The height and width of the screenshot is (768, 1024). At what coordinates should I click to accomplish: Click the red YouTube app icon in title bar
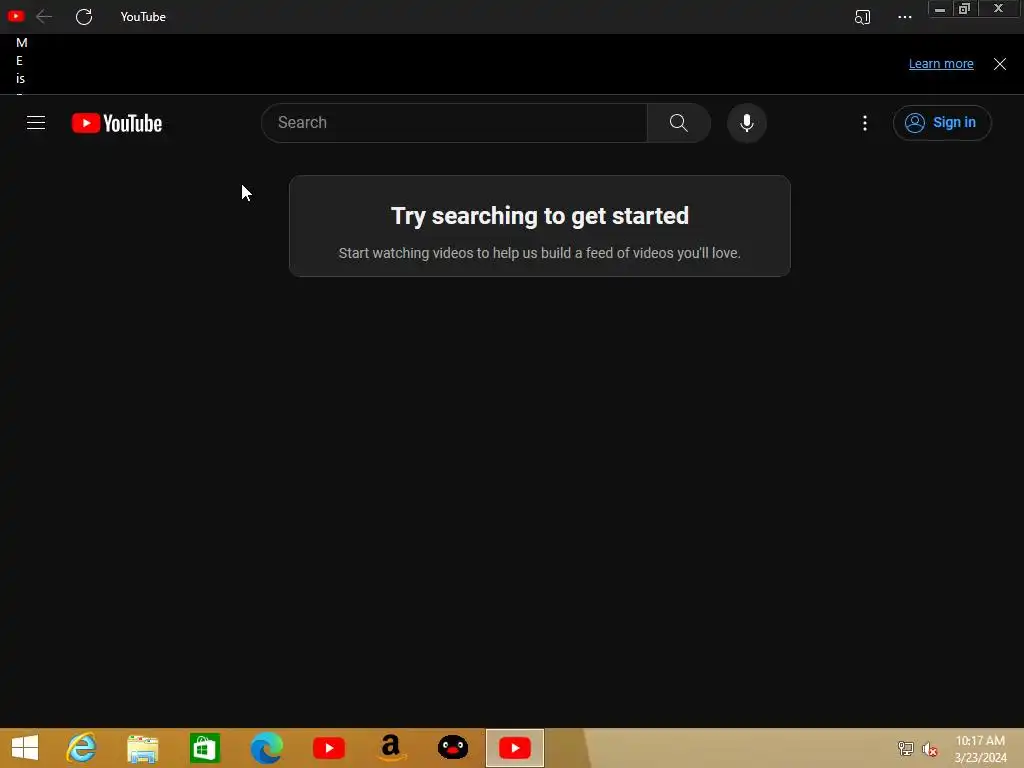[x=16, y=16]
